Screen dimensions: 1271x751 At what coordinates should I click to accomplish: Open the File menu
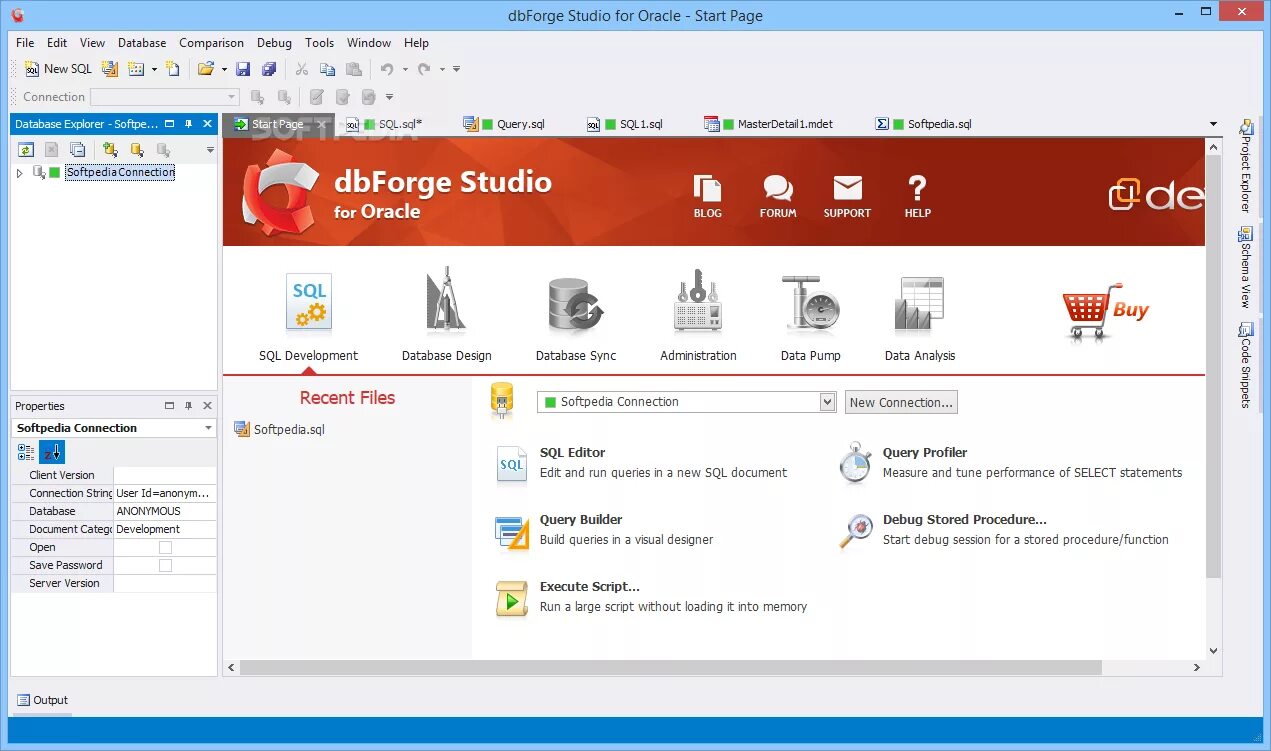coord(25,43)
